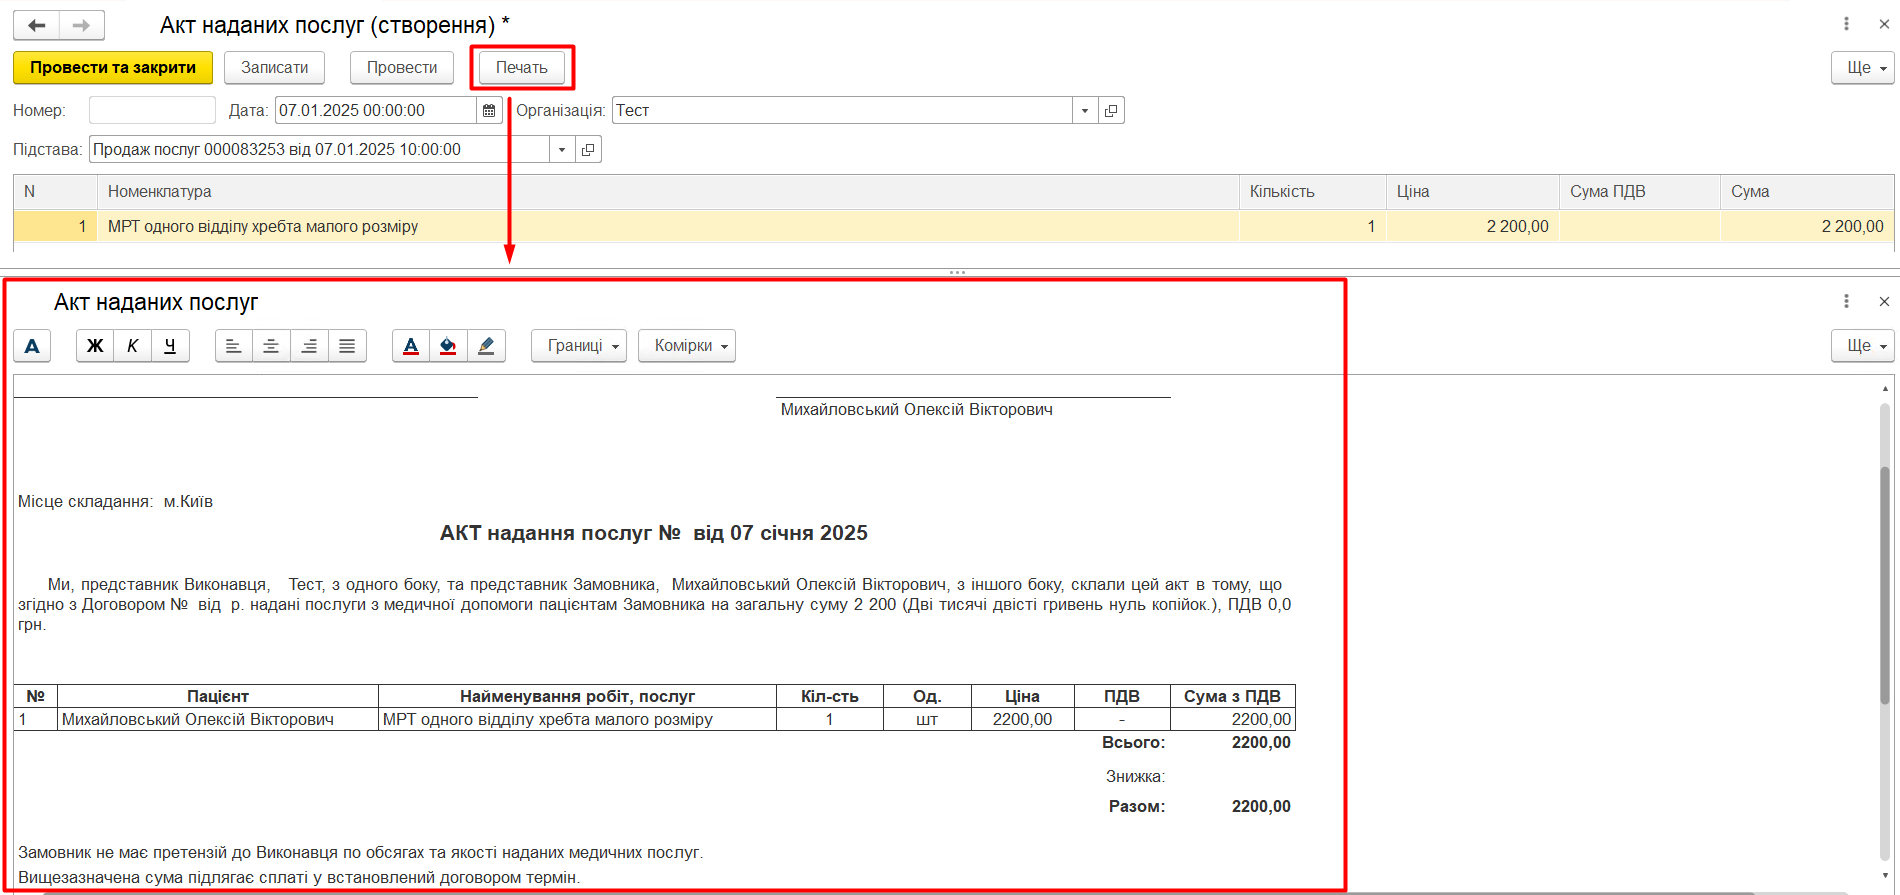
Task: Choose the cell background fill color
Action: pyautogui.click(x=448, y=346)
